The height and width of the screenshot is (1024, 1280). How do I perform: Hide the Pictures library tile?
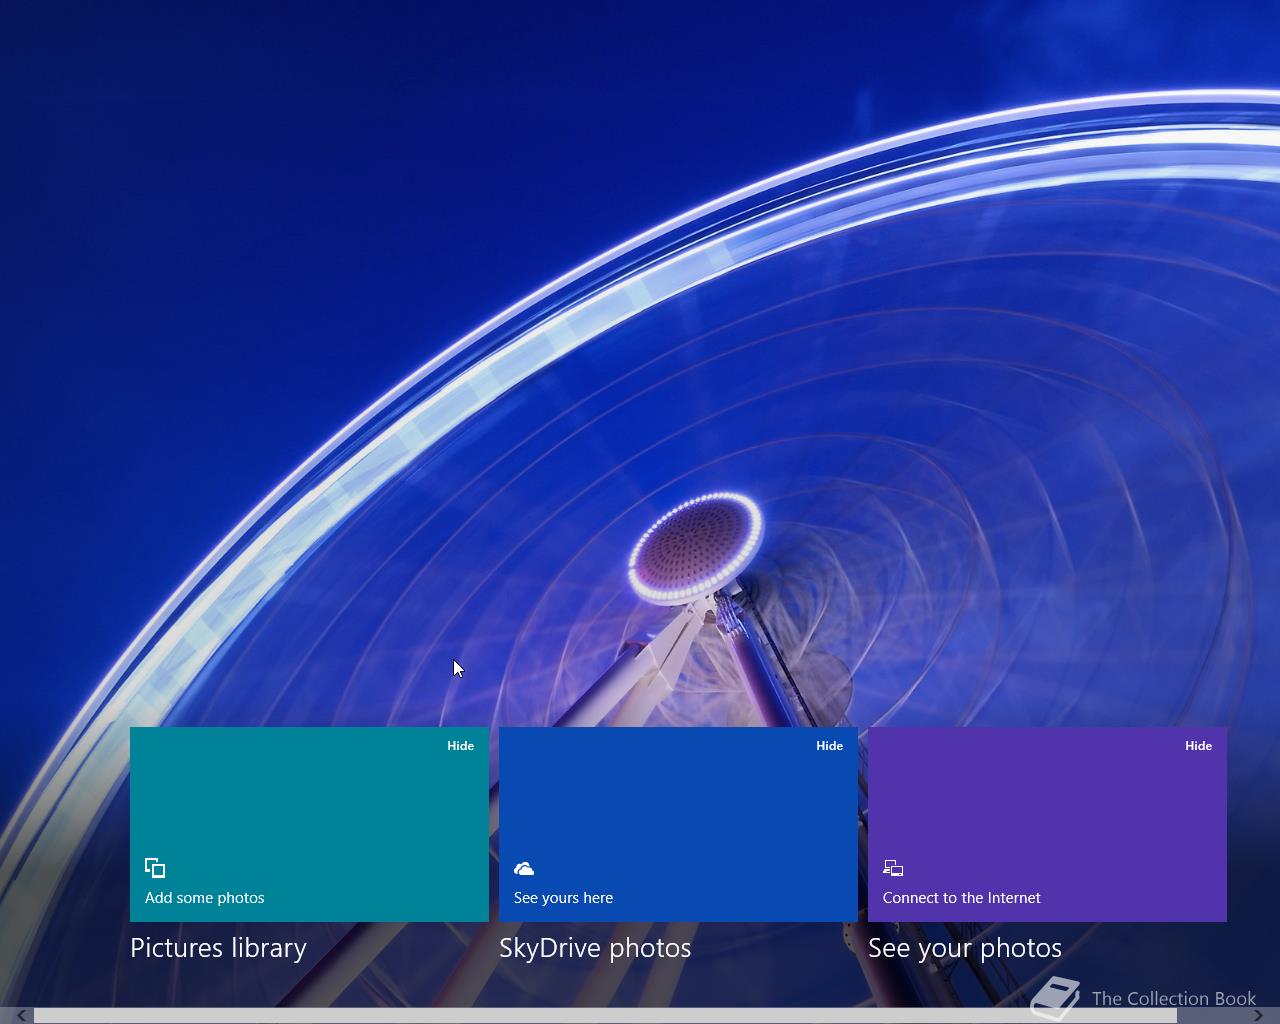point(460,745)
